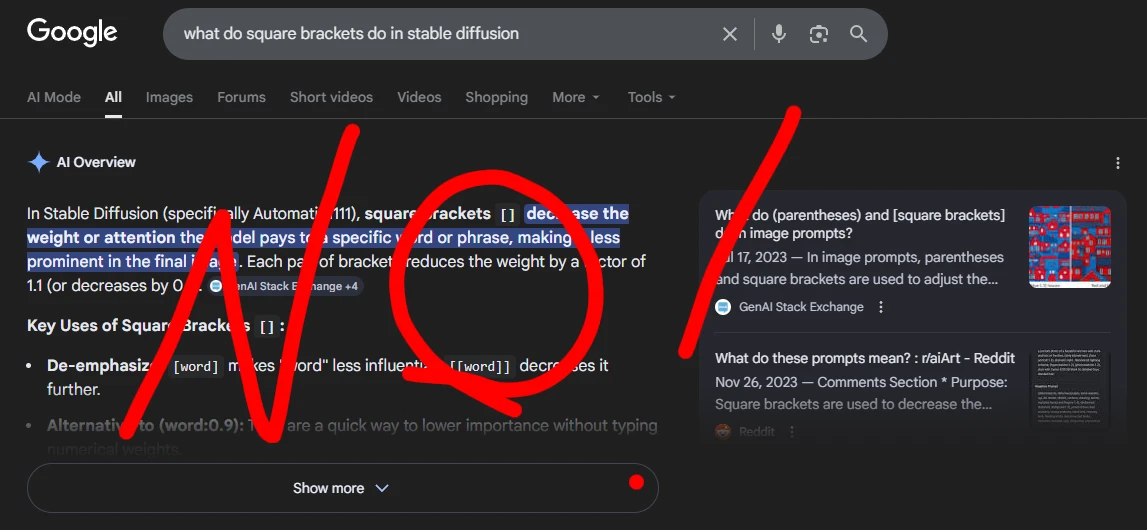The height and width of the screenshot is (530, 1147).
Task: Clear the search query with X
Action: point(730,34)
